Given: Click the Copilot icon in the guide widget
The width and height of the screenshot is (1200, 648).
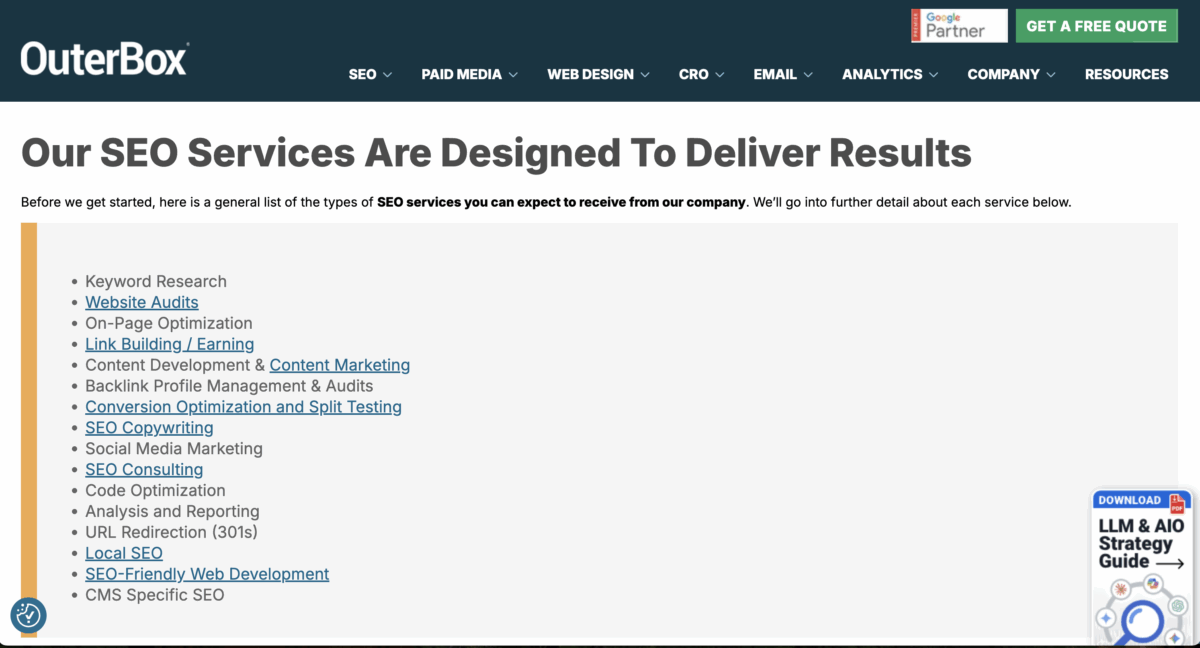Looking at the screenshot, I should click(x=1152, y=583).
